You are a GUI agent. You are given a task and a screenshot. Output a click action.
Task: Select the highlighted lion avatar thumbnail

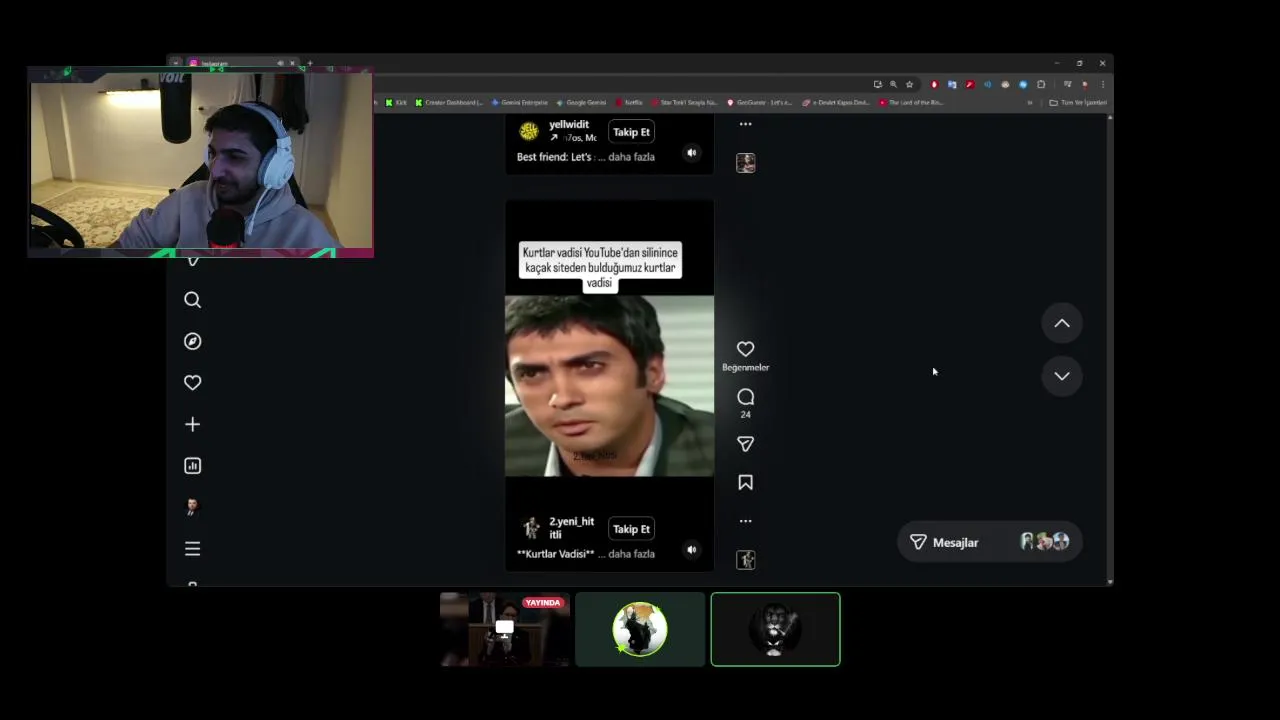point(775,629)
